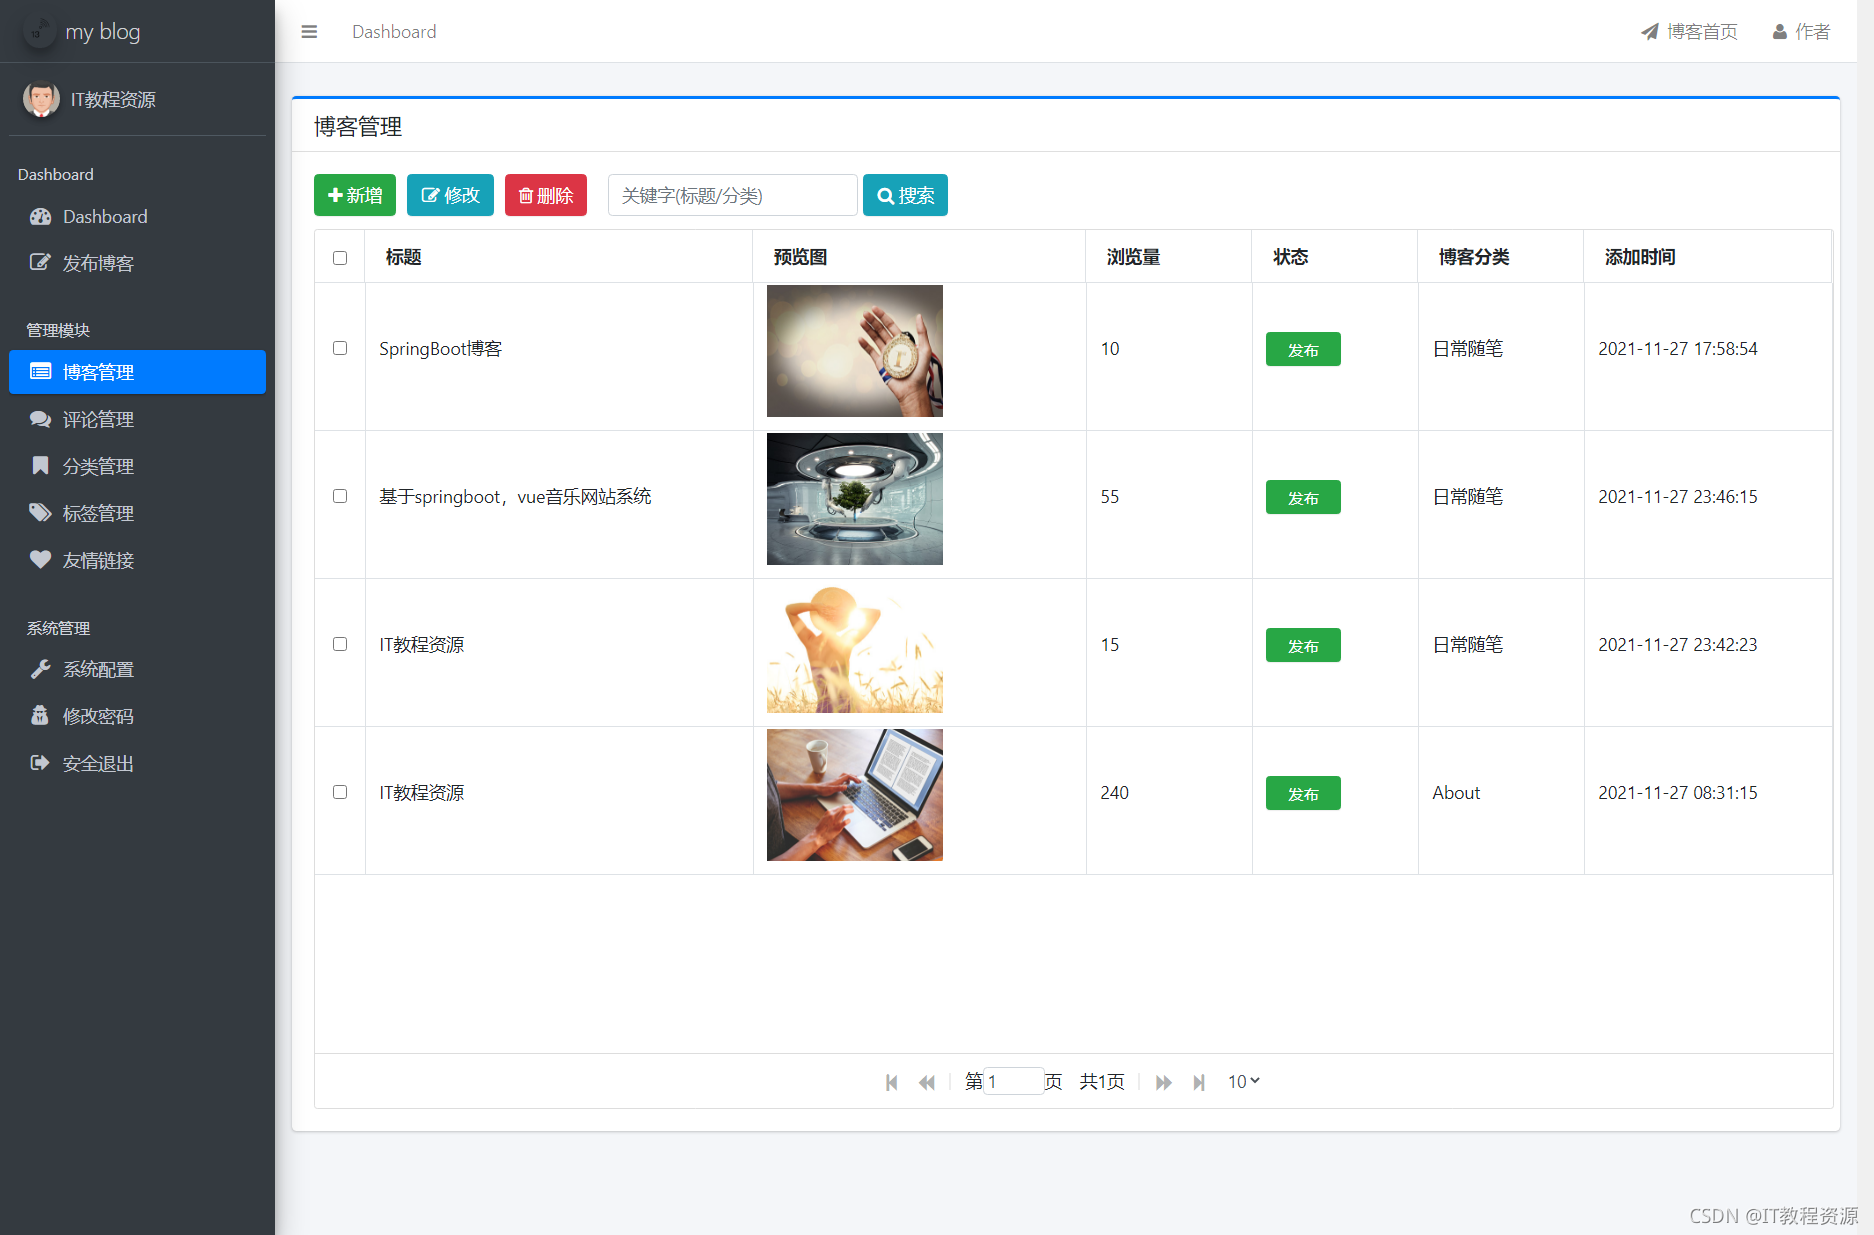The height and width of the screenshot is (1235, 1874).
Task: Click the 修改 edit button
Action: [450, 195]
